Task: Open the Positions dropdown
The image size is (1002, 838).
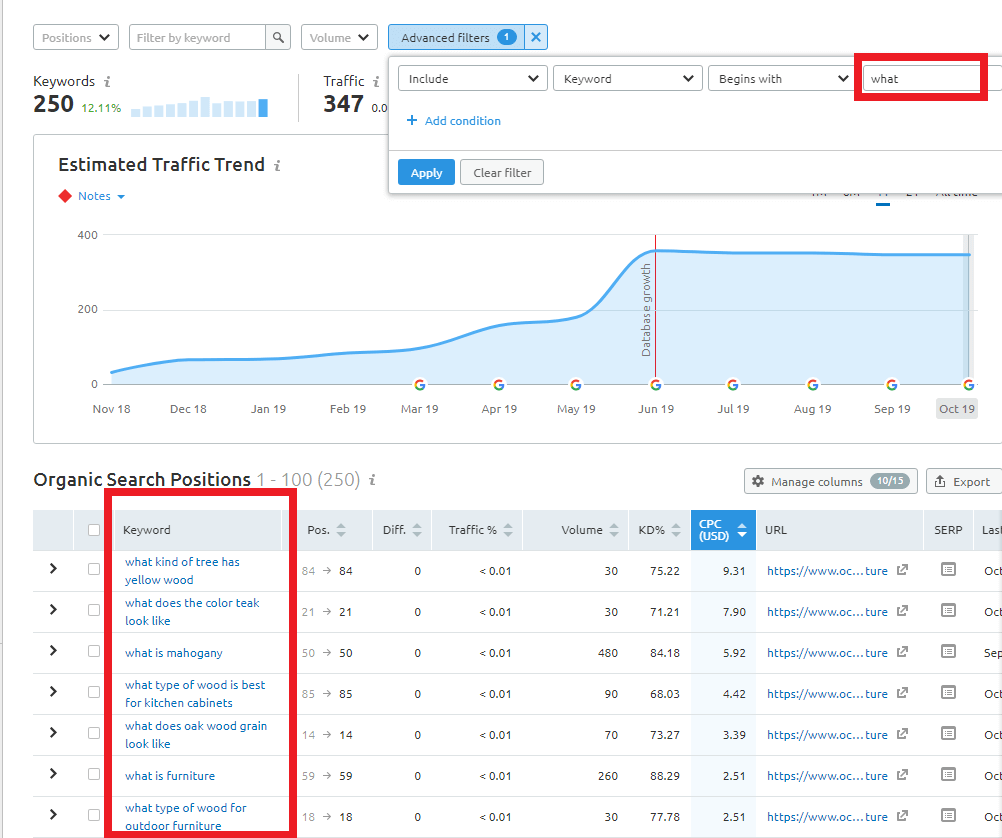Action: click(x=75, y=37)
